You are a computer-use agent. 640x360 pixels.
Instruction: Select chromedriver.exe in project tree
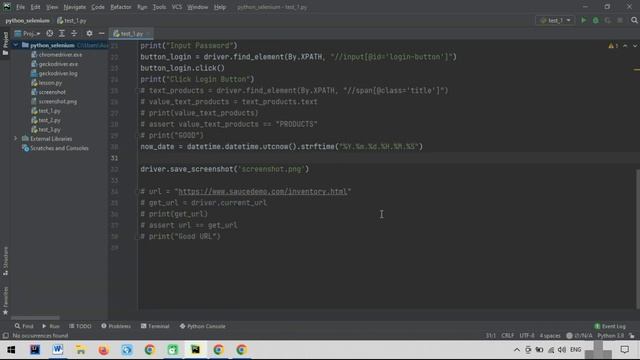click(56, 55)
